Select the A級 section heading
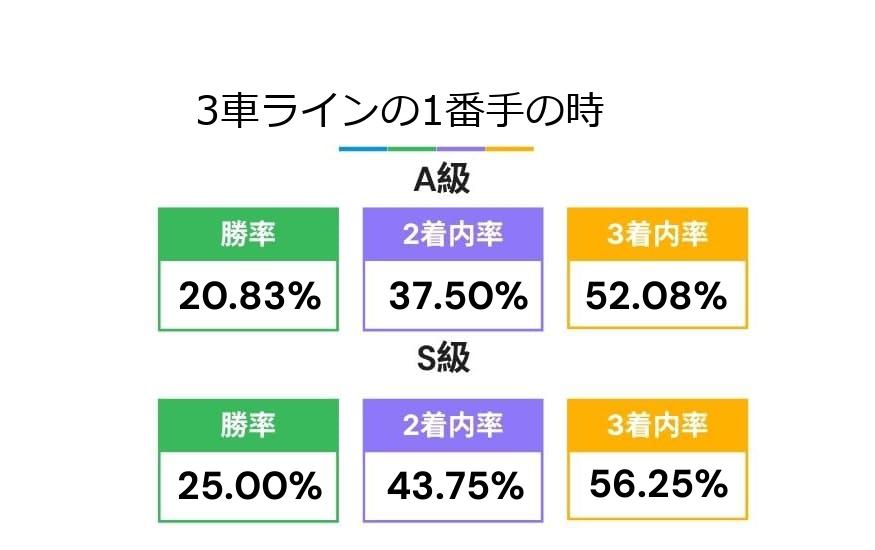875x550 pixels. pos(442,180)
